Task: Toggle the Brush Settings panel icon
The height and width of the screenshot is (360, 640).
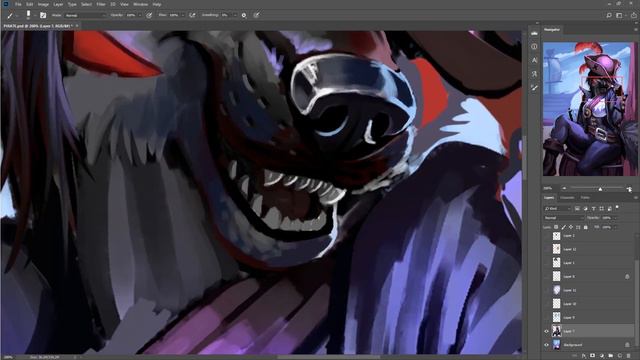Action: (43, 15)
